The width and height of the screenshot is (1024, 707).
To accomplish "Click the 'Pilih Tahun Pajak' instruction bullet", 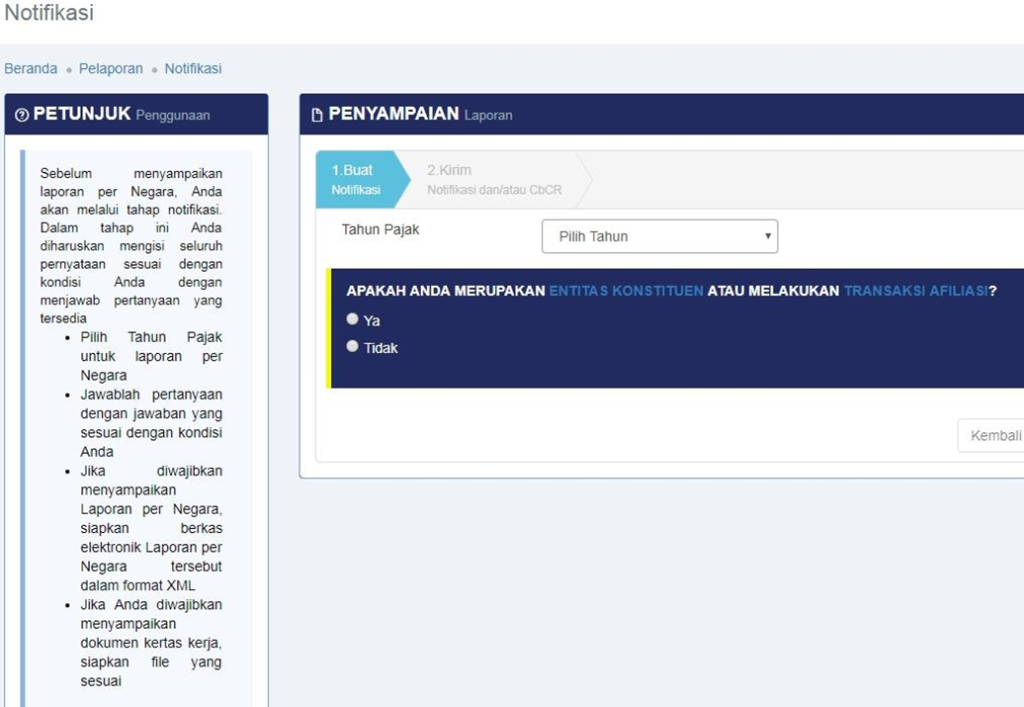I will [151, 356].
